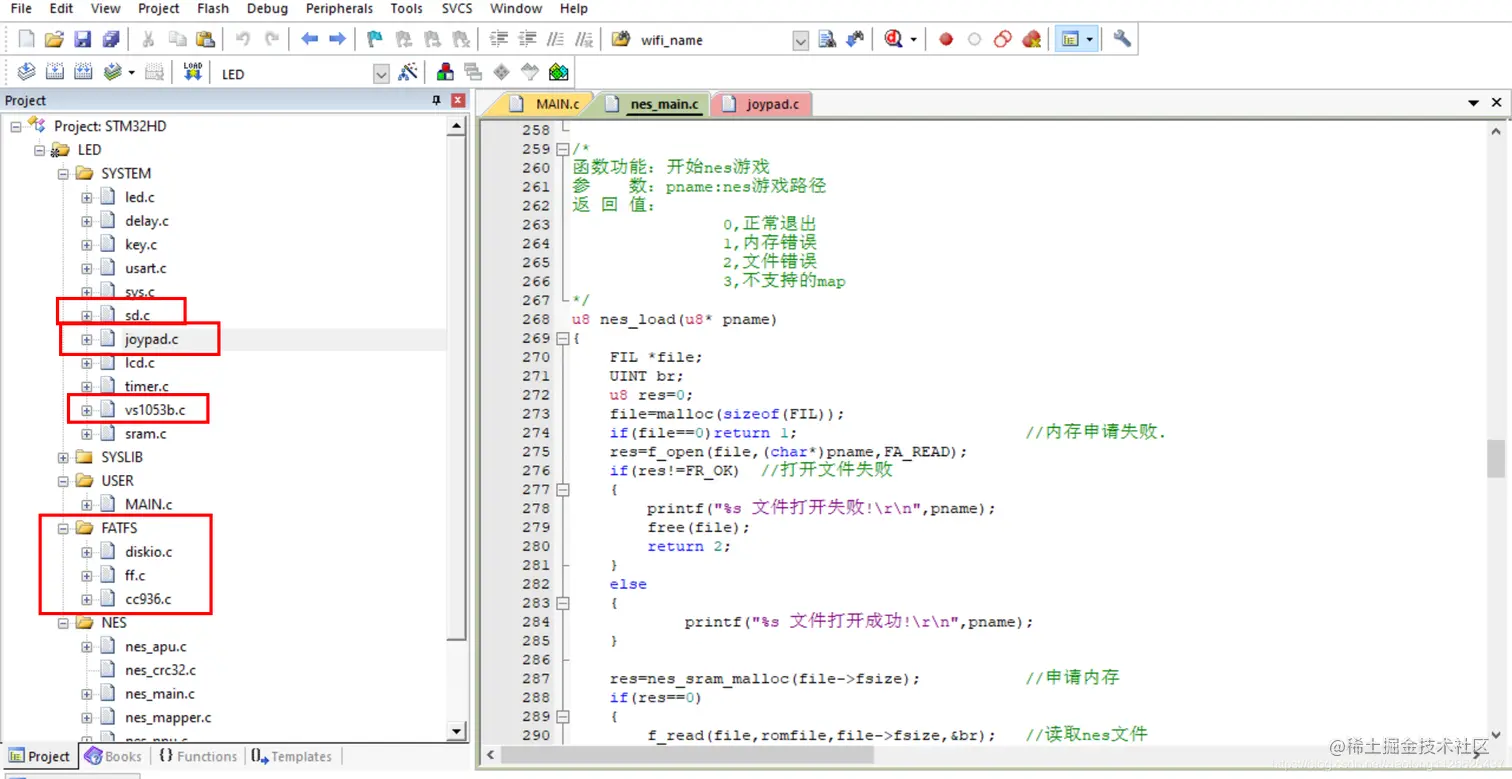Viewport: 1512px width, 779px height.
Task: Open Manage Project Items colored boxes icon
Action: point(445,72)
